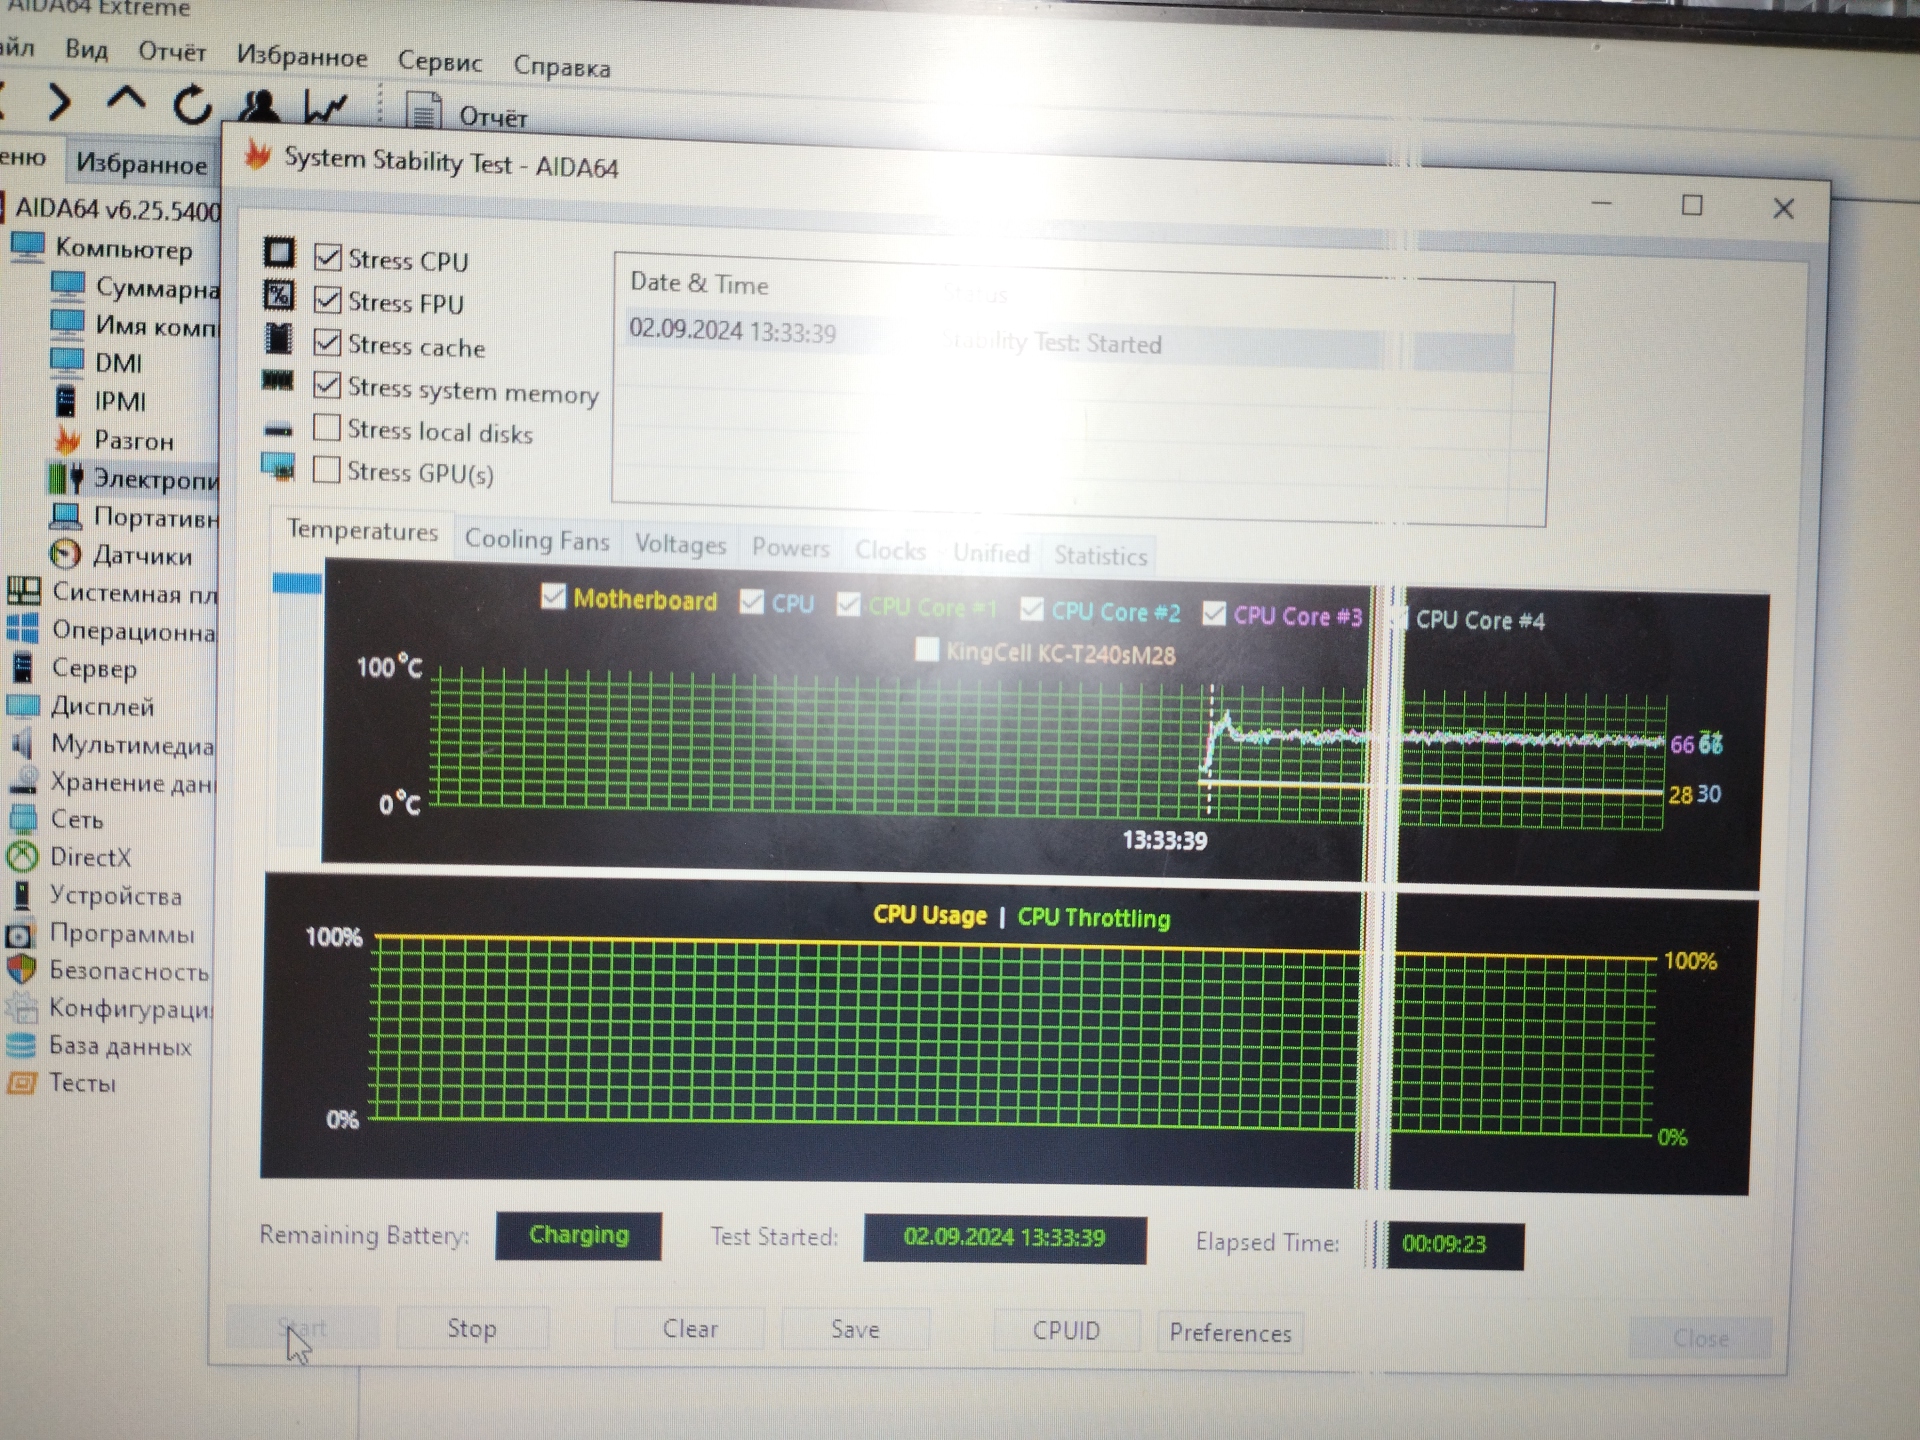Toggle the CPU temperature graph checkbox
Viewport: 1920px width, 1440px height.
tap(751, 602)
